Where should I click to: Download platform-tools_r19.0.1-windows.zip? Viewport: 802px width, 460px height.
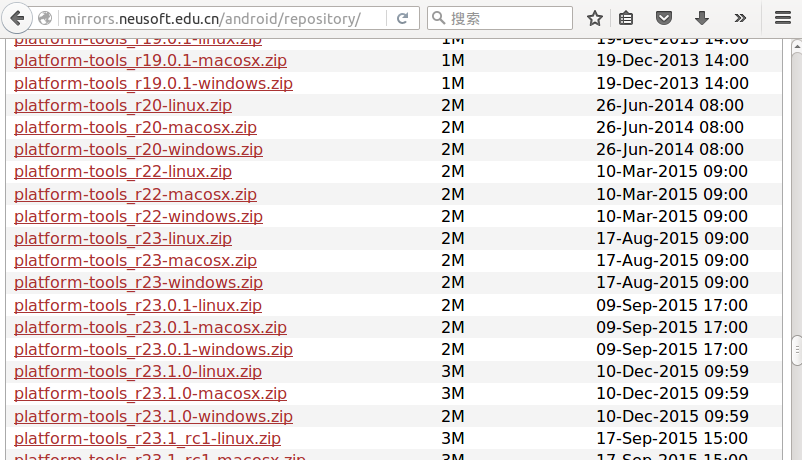click(x=153, y=83)
